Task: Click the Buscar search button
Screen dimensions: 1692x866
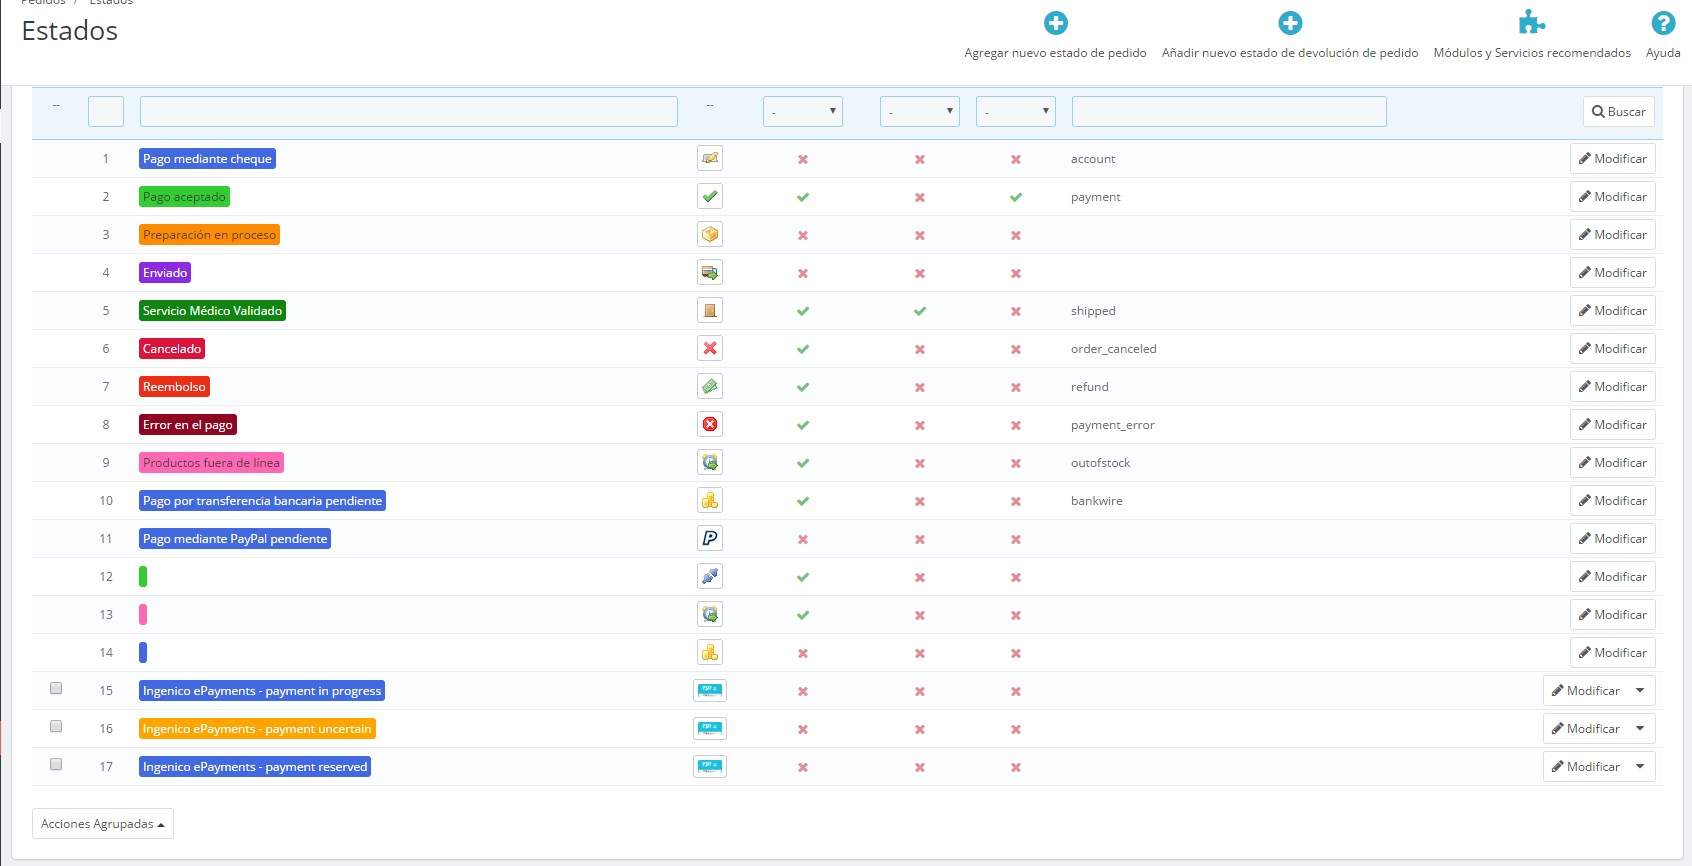Action: click(1619, 112)
